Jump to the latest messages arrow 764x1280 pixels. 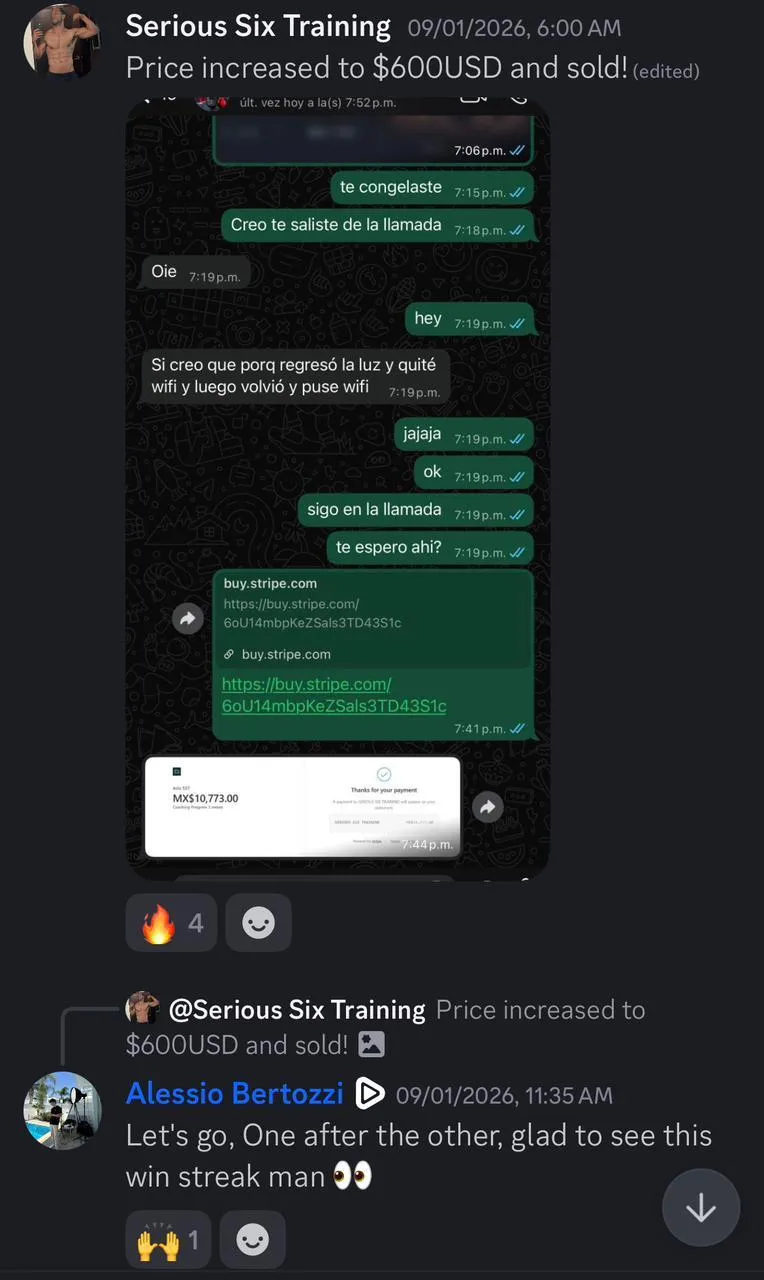(x=701, y=1208)
